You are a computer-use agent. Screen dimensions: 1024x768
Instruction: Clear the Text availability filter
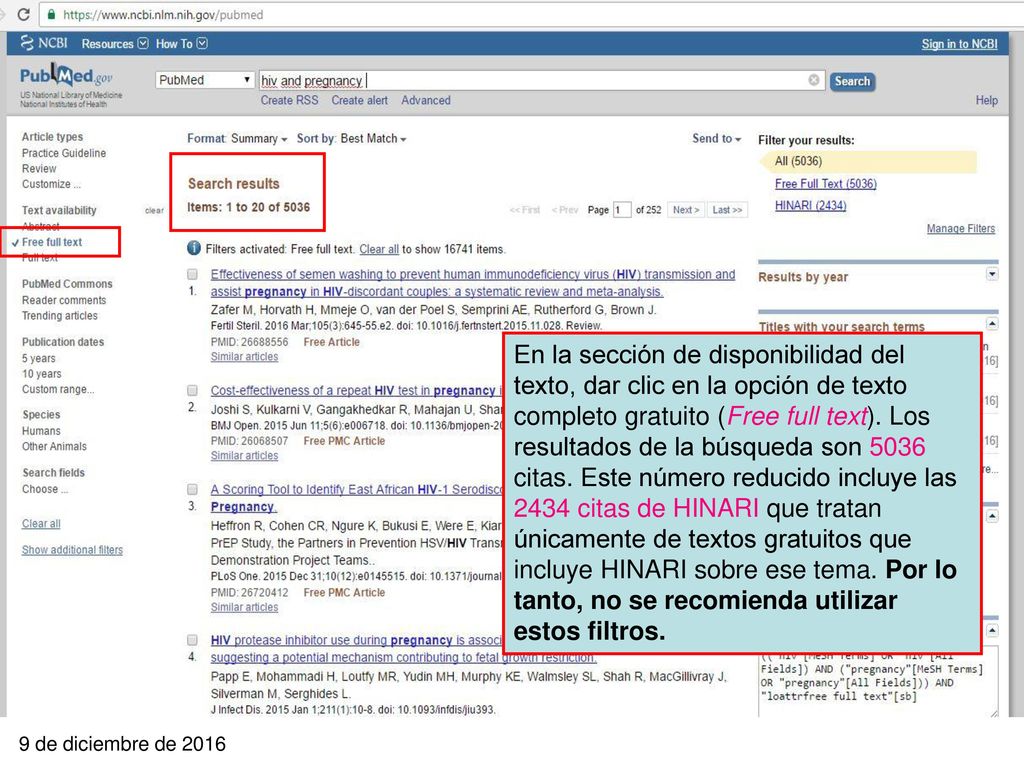154,210
